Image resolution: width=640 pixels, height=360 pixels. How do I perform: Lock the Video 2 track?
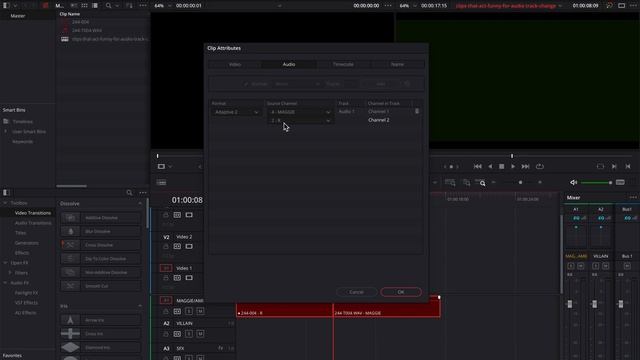coord(166,247)
